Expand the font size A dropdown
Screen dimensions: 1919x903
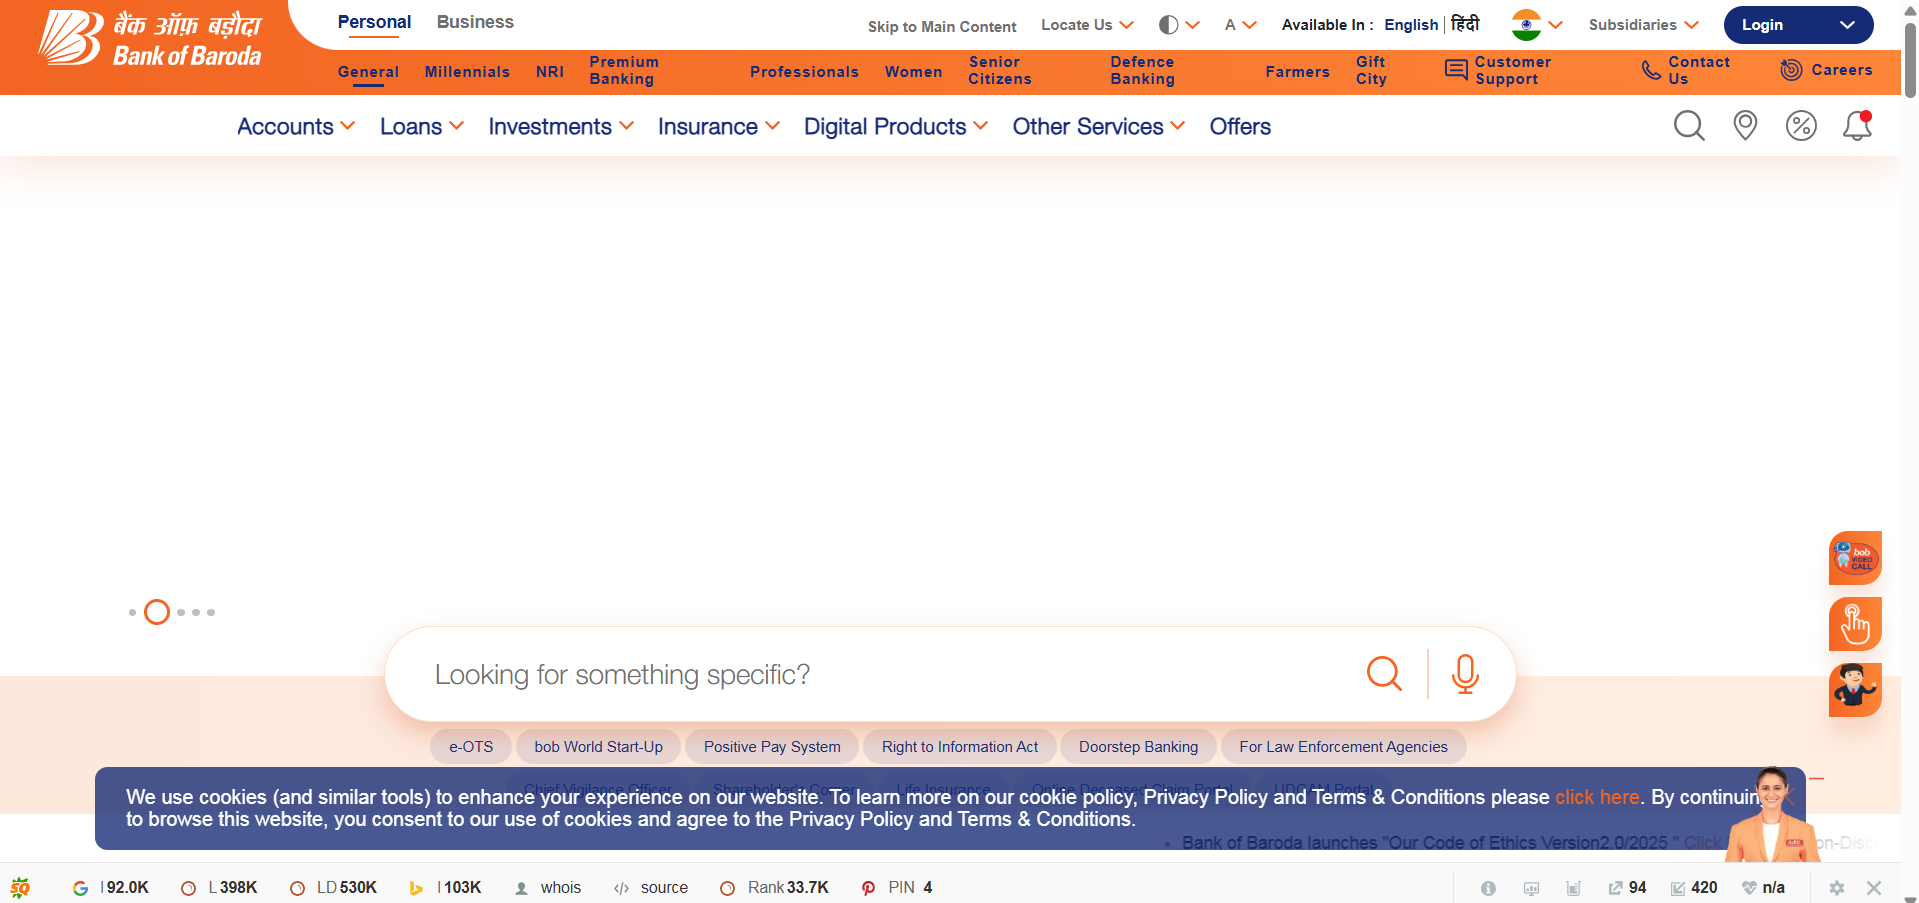tap(1240, 25)
